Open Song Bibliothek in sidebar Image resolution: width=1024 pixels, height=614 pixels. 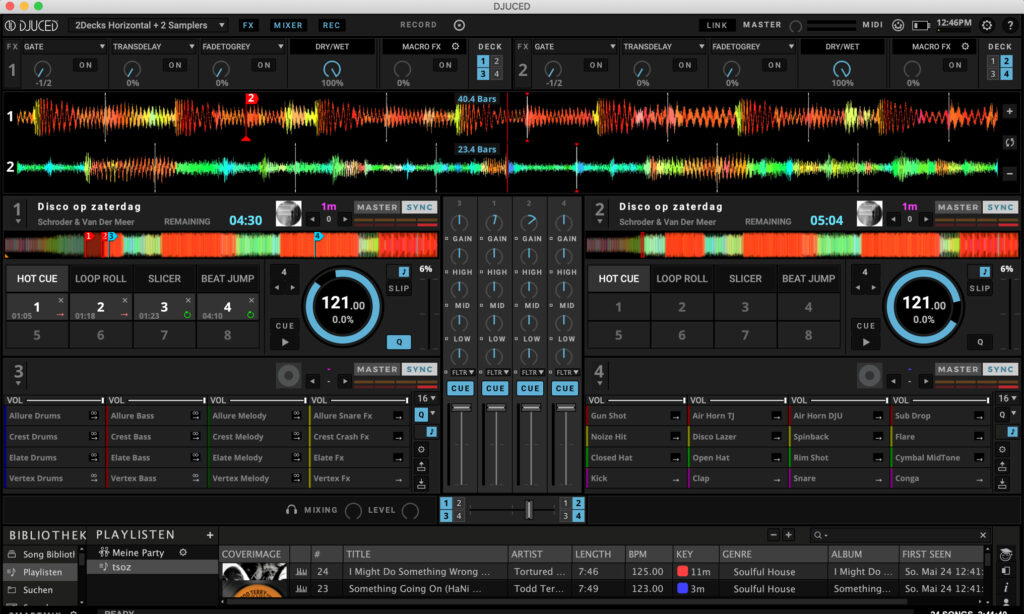[x=41, y=554]
